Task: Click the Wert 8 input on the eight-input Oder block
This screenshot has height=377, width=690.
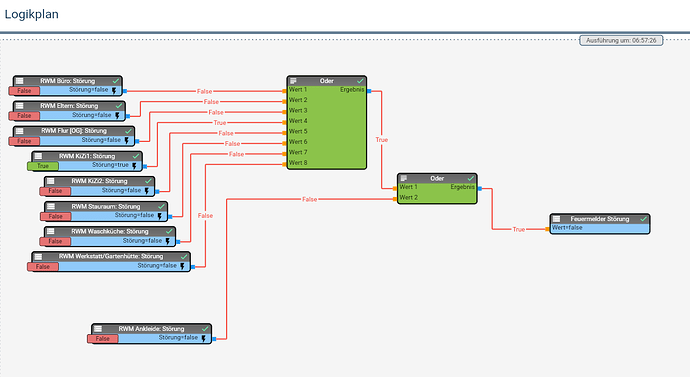Action: (298, 162)
